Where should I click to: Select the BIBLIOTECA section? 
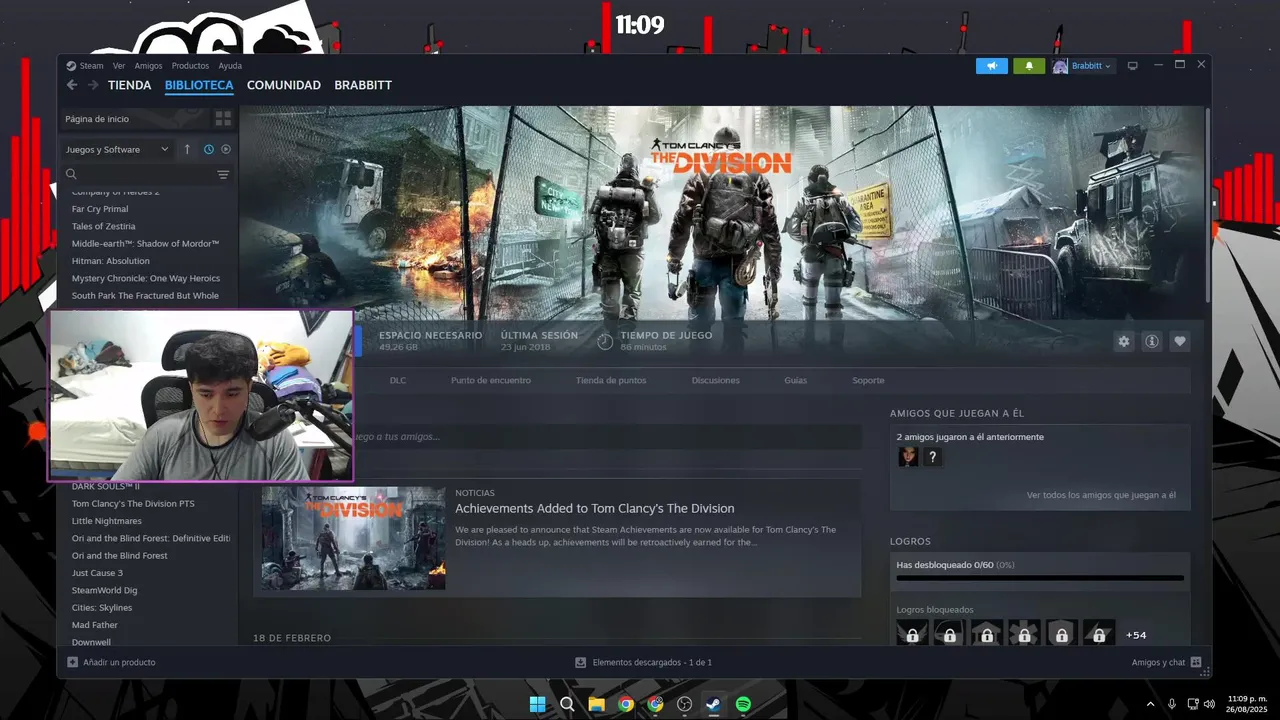[x=199, y=85]
